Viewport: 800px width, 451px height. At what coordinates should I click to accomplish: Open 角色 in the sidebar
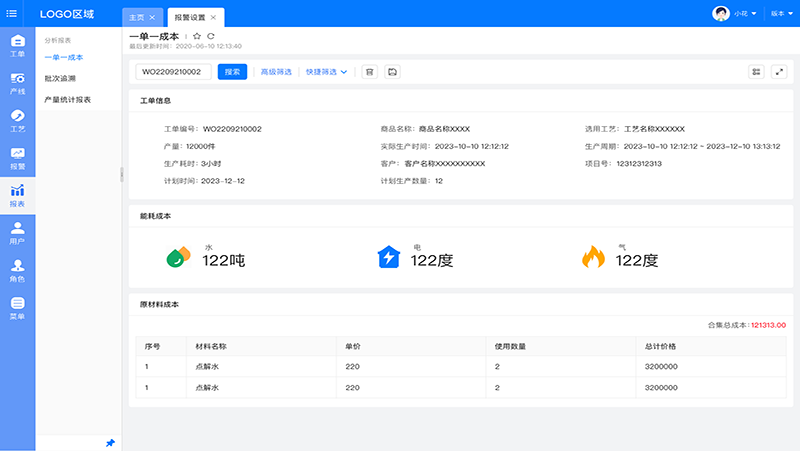17,271
